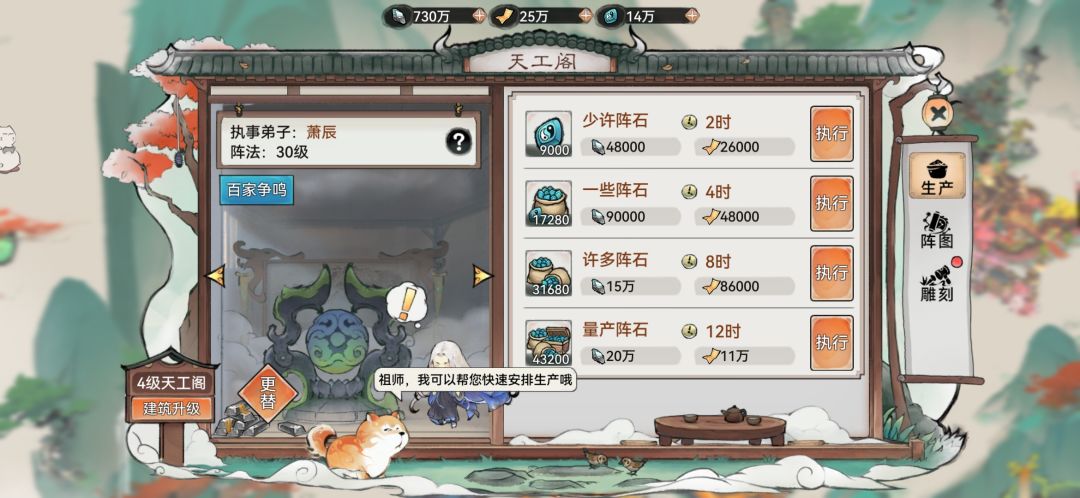This screenshot has height=498, width=1080.
Task: Click 建筑升级 to upgrade building
Action: pyautogui.click(x=171, y=408)
